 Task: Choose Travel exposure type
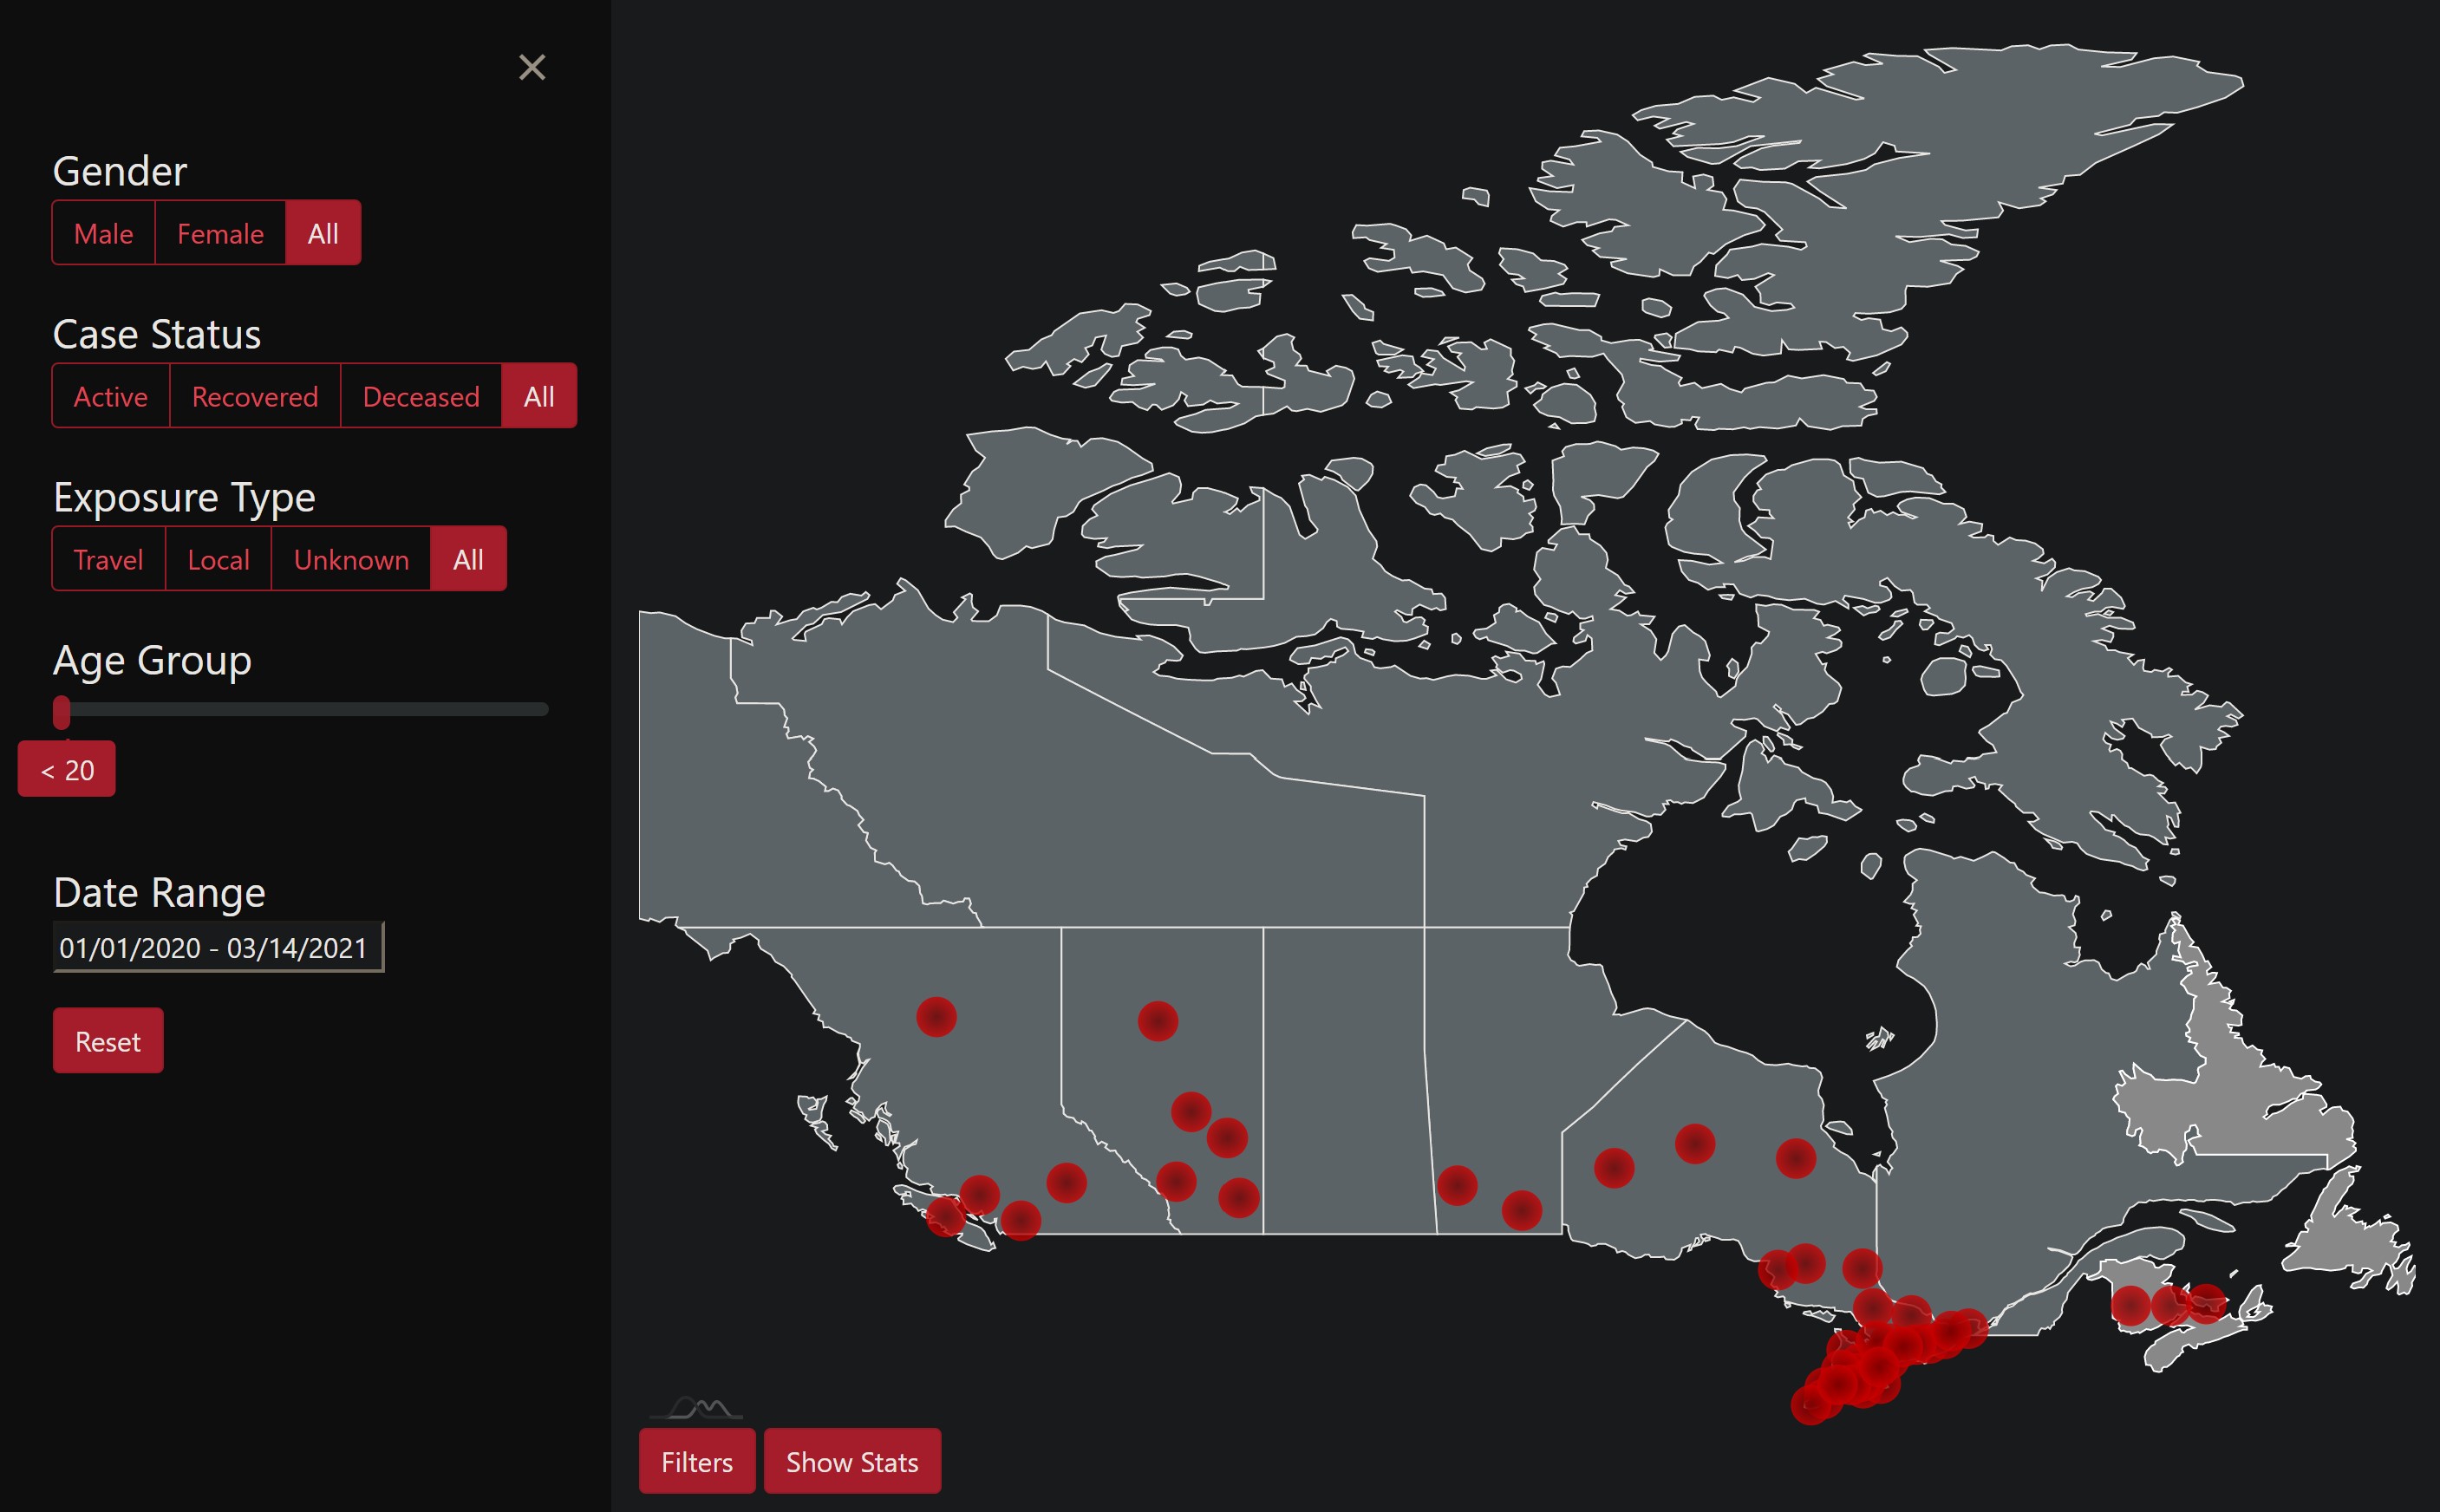tap(108, 559)
